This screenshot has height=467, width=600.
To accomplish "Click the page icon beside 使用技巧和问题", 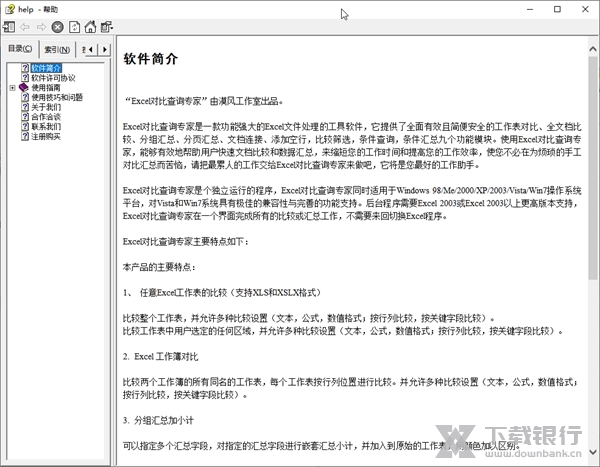I will point(25,97).
